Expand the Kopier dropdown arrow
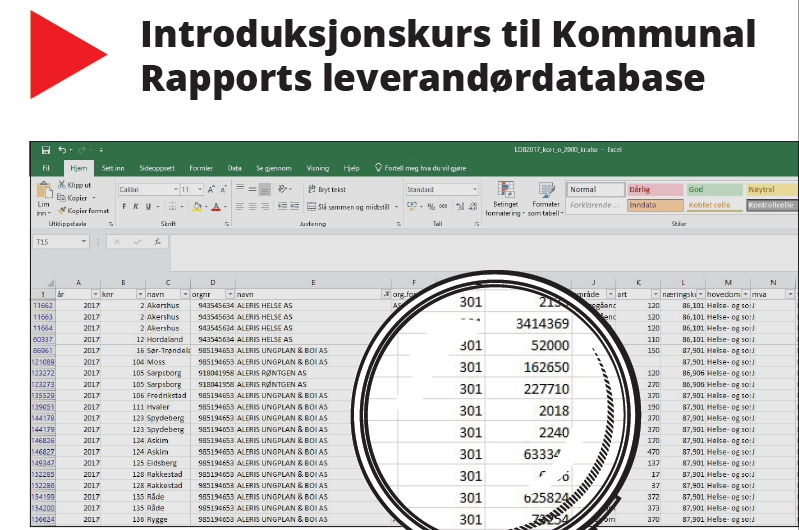Image resolution: width=799 pixels, height=530 pixels. (x=94, y=198)
